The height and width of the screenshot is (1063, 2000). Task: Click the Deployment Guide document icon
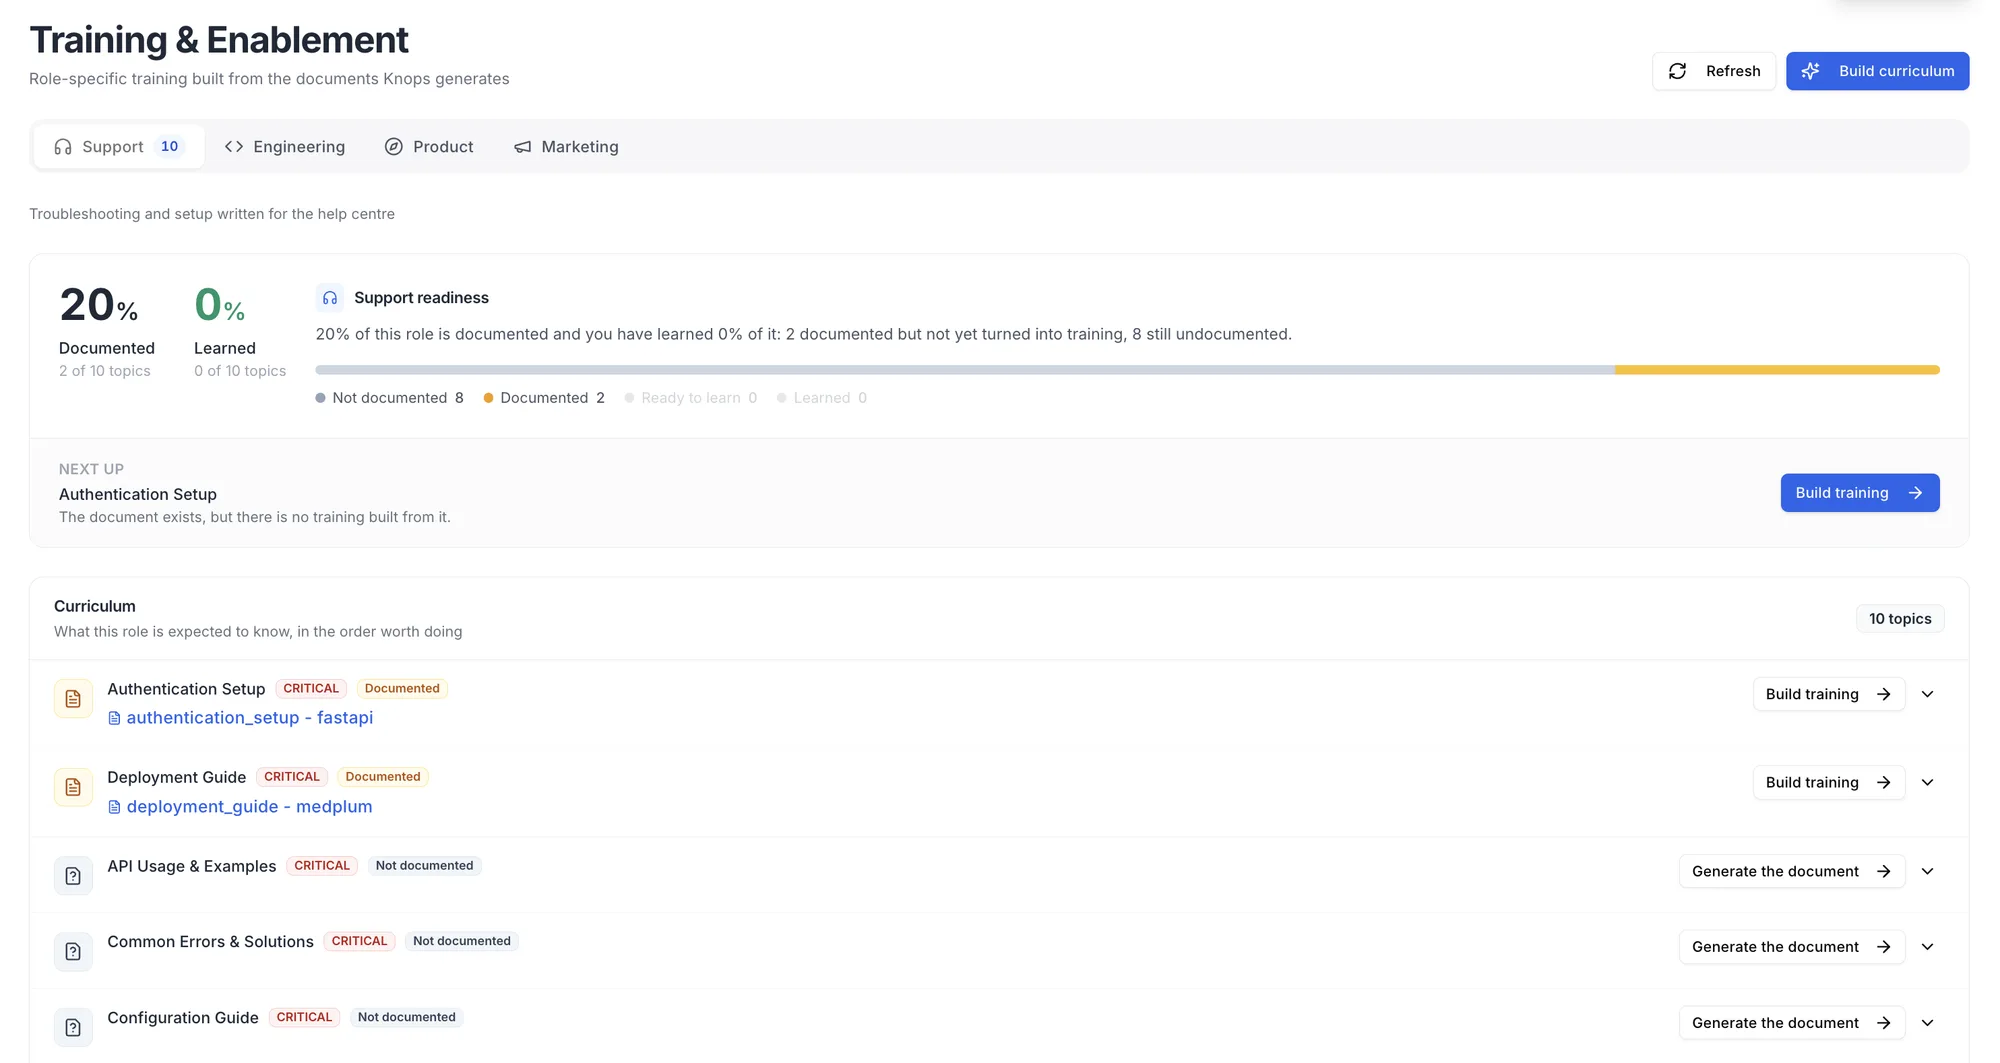click(73, 788)
